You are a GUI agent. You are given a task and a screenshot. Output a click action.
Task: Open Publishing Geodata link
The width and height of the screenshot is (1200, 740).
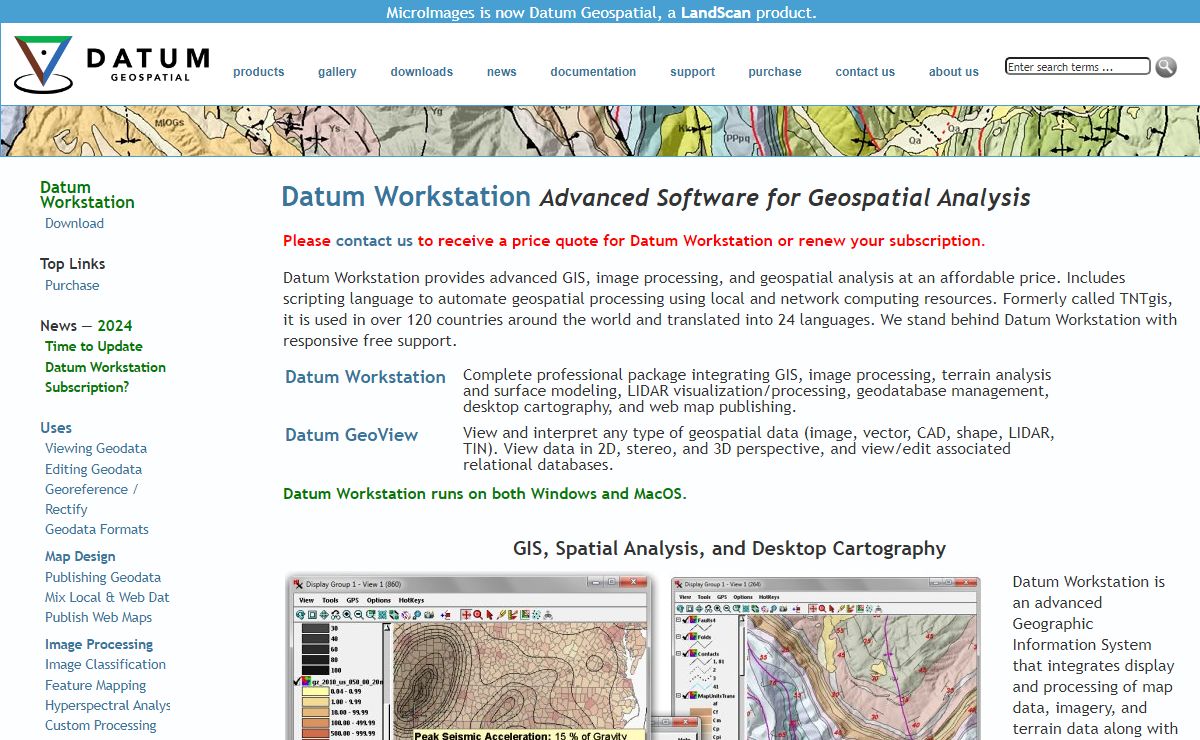tap(103, 578)
